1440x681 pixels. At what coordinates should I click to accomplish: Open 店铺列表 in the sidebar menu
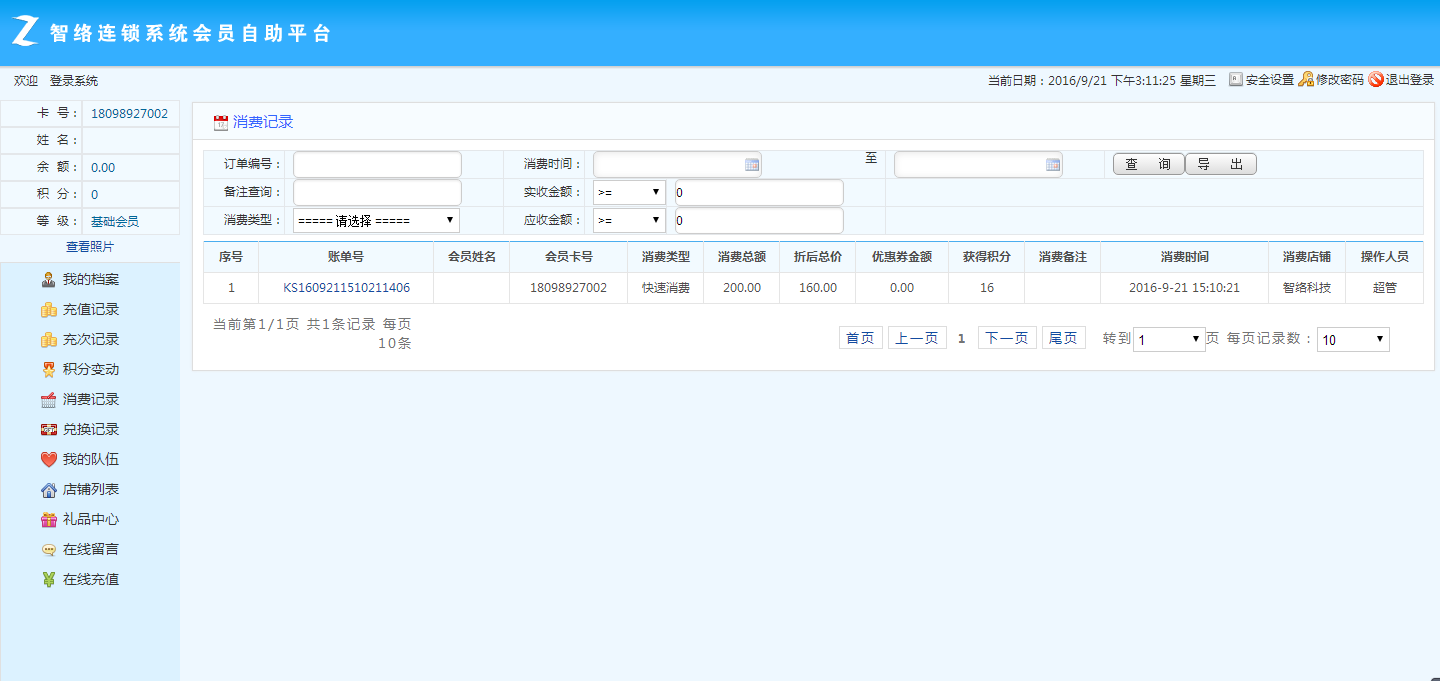(x=91, y=489)
